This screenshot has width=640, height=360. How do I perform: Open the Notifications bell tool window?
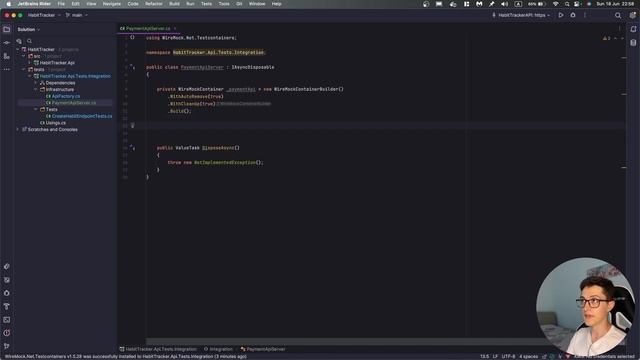(x=633, y=29)
